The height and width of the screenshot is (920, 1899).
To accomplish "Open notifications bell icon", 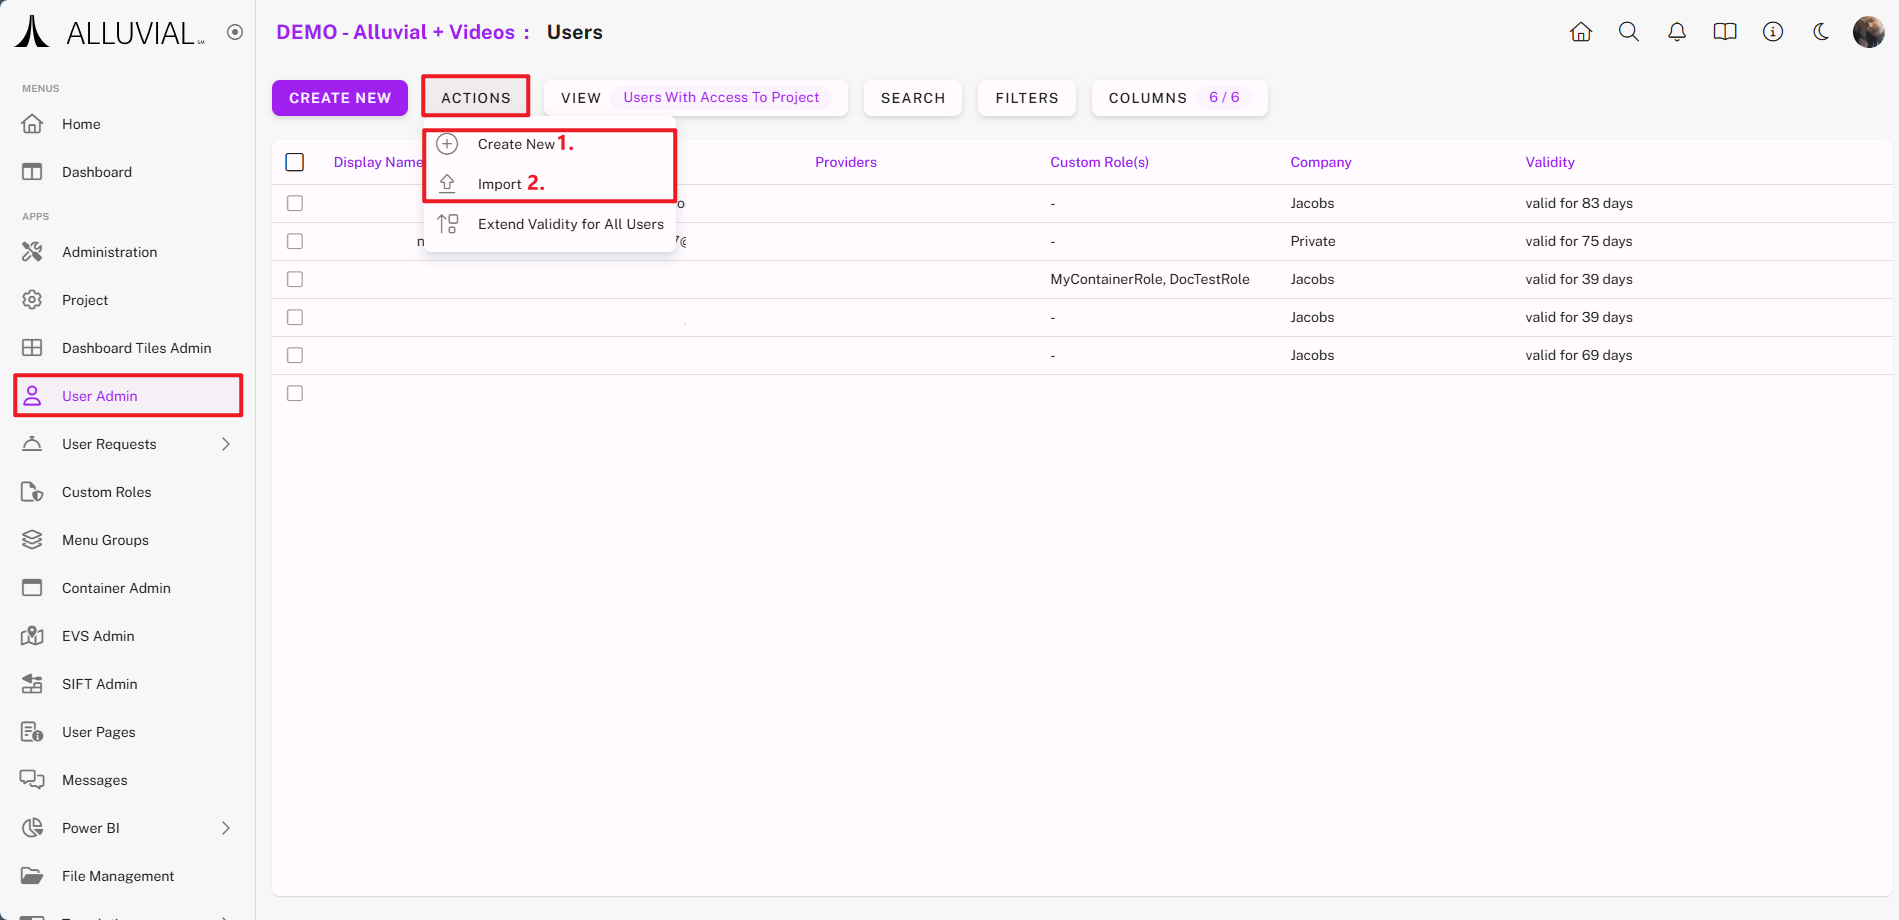I will (x=1676, y=32).
